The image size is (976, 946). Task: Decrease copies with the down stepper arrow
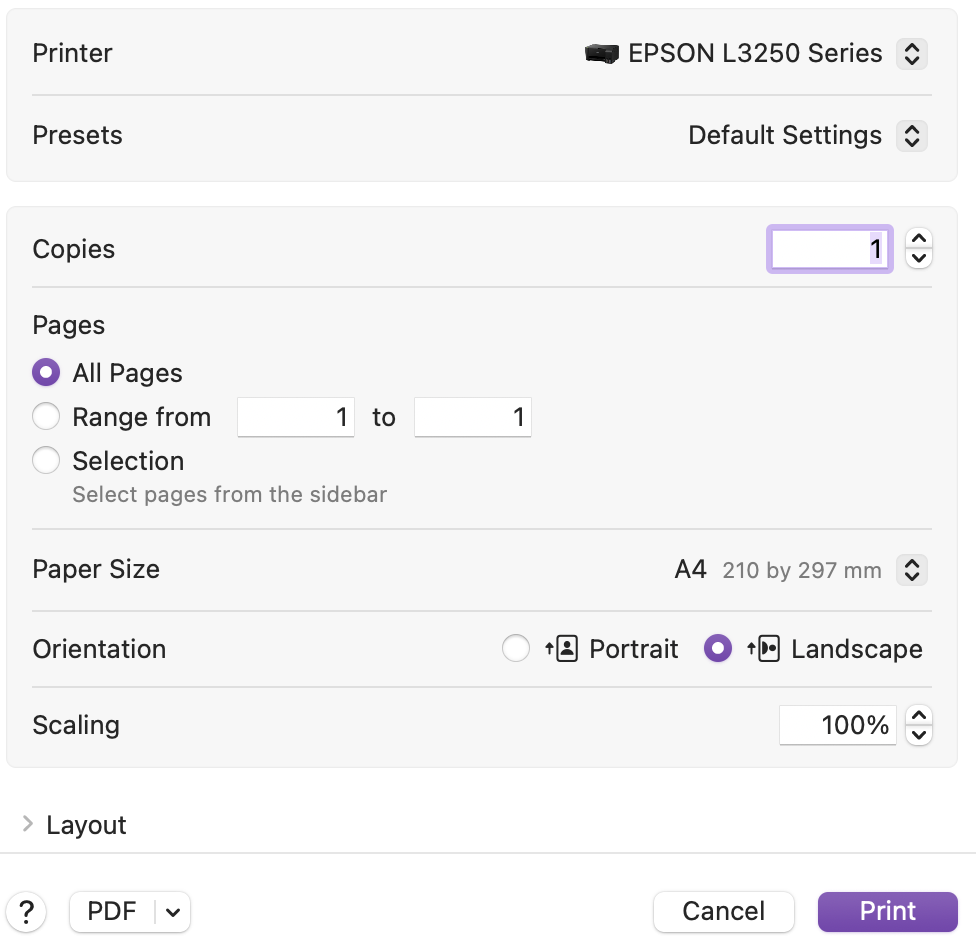(x=918, y=259)
